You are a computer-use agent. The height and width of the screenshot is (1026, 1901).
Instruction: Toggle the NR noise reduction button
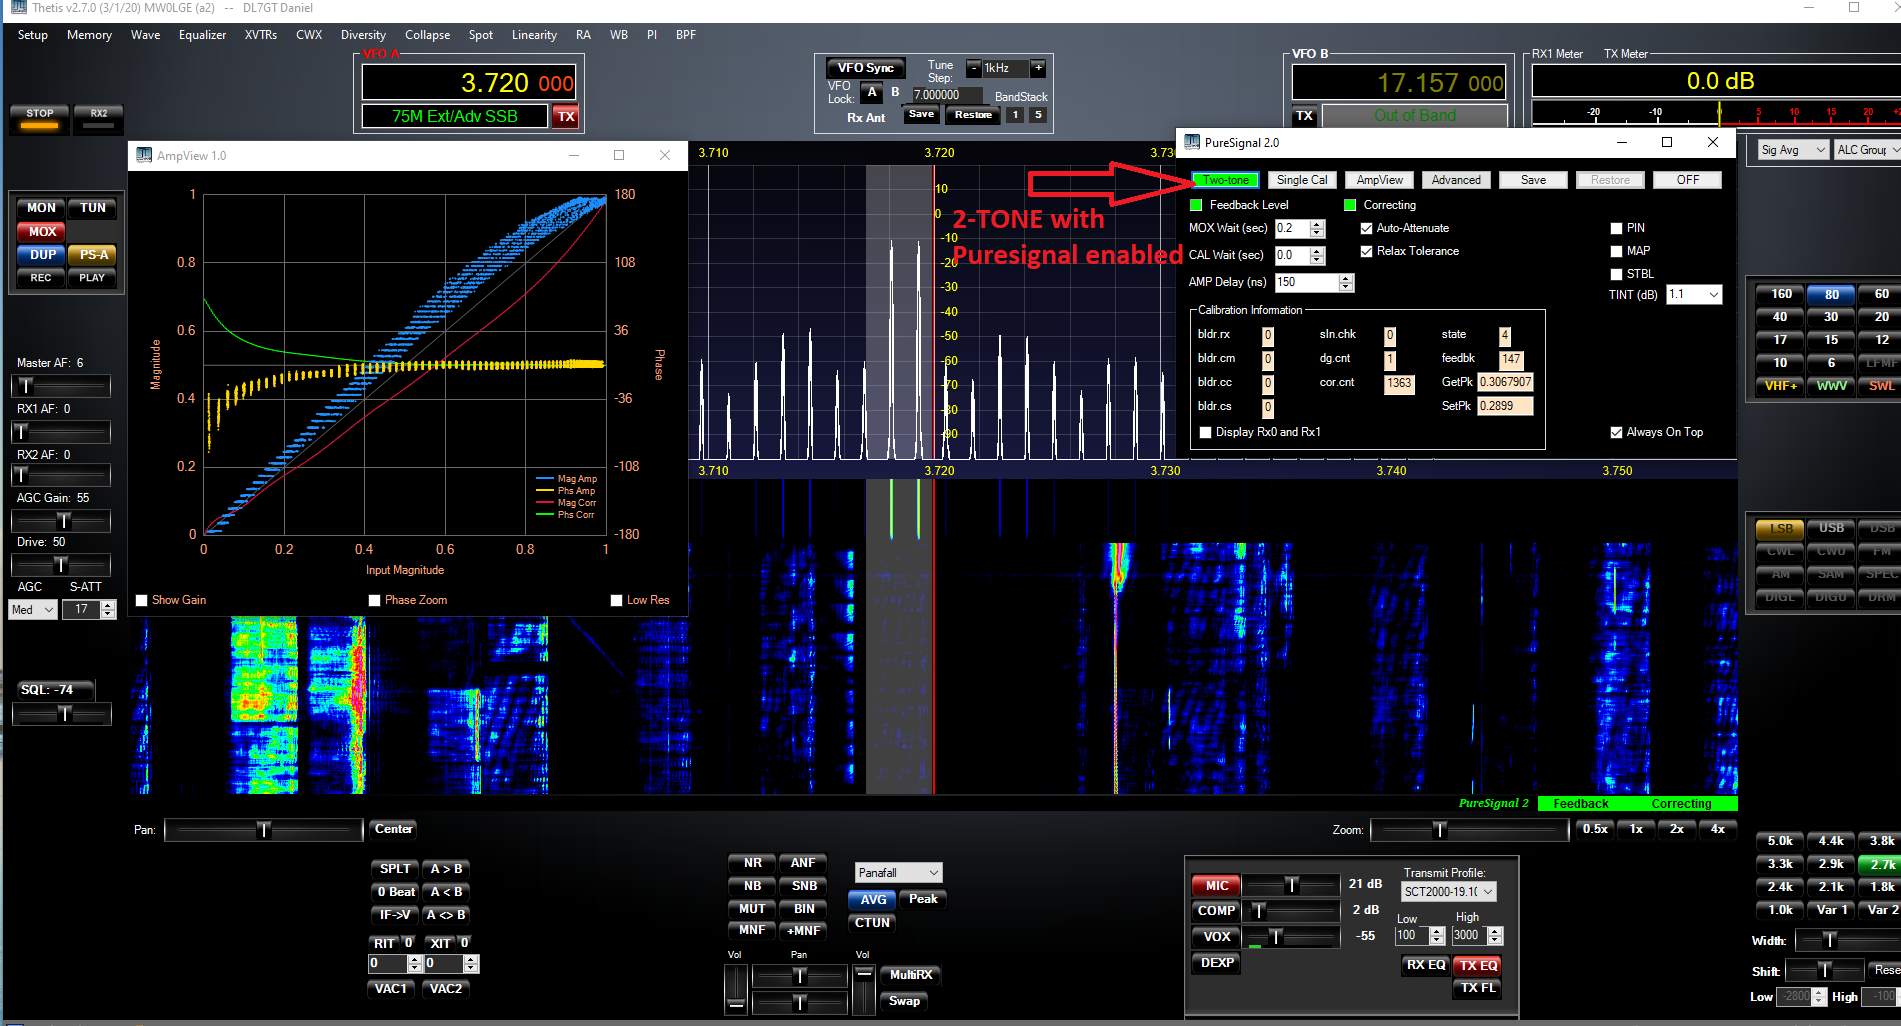click(752, 863)
